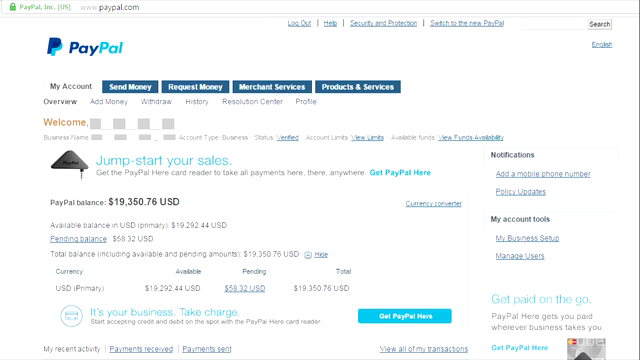The width and height of the screenshot is (640, 360).
Task: Select the Add Money submenu item
Action: [109, 102]
